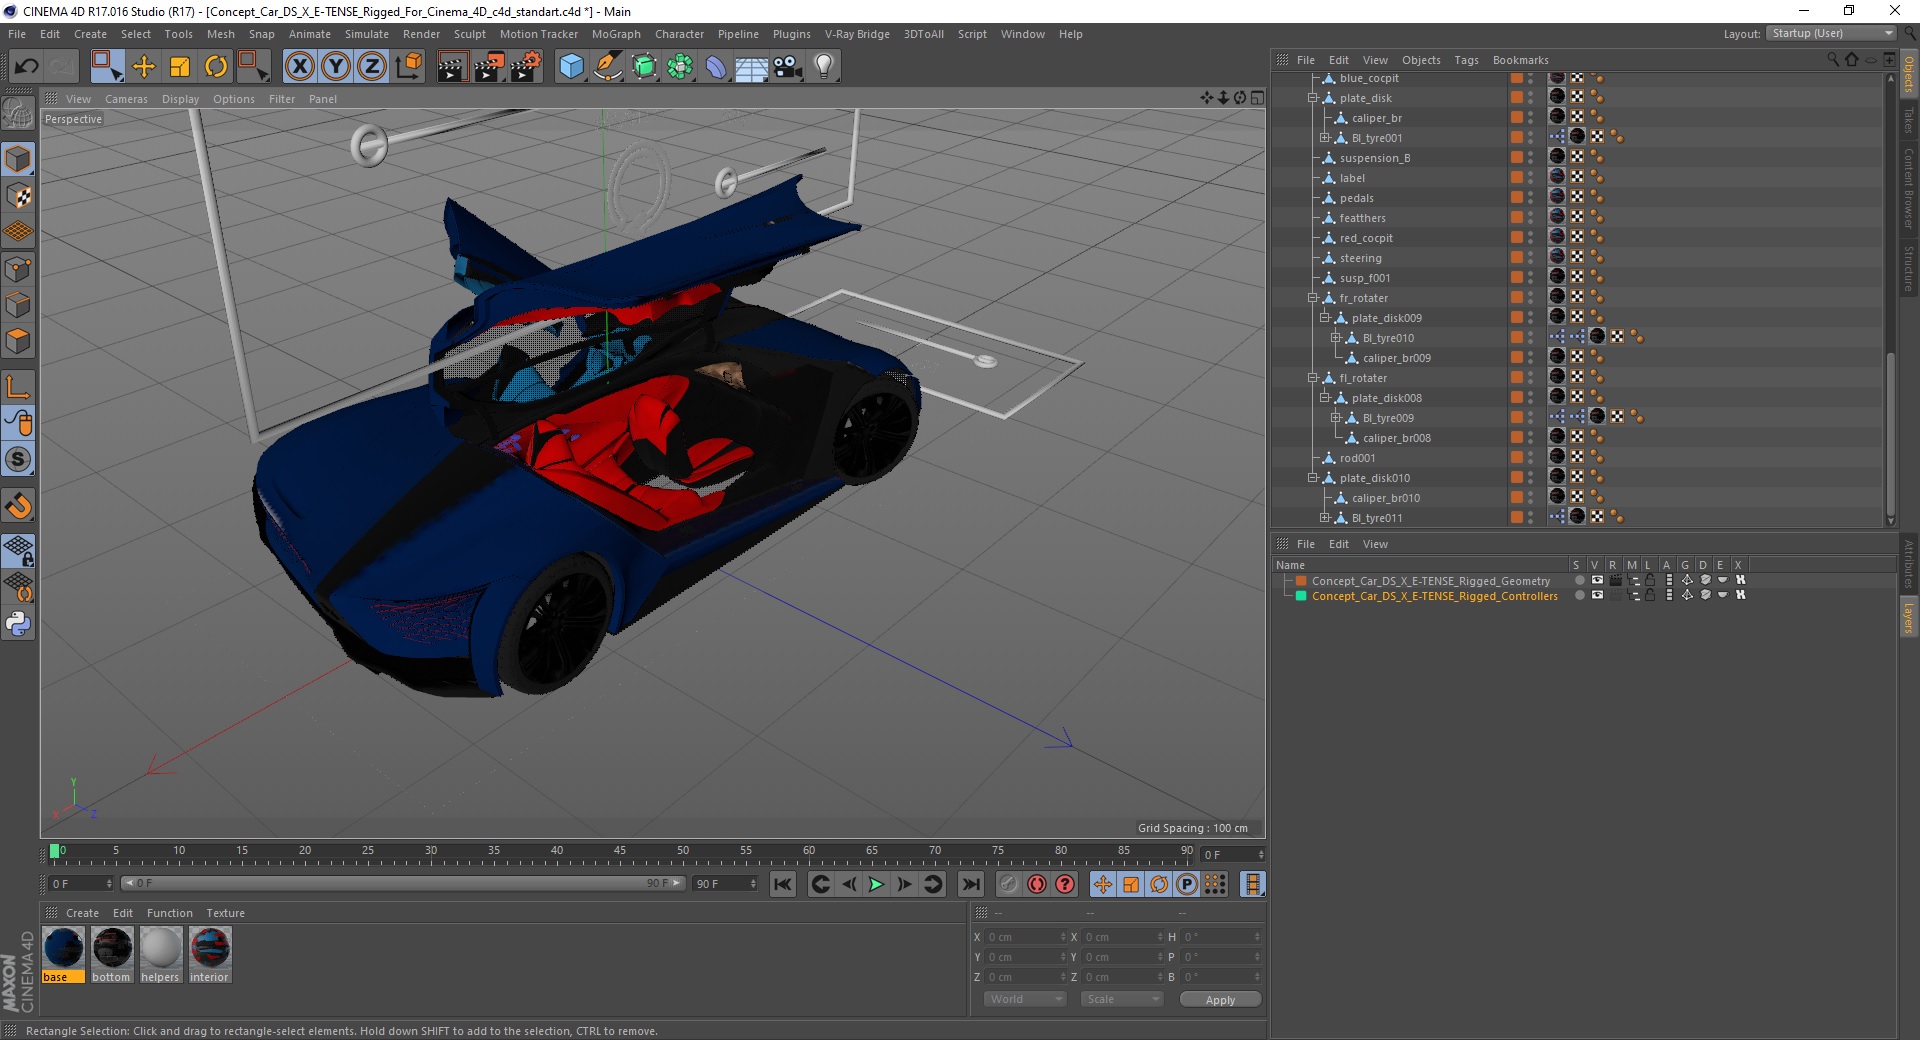Activate the Rotate tool

tap(216, 67)
